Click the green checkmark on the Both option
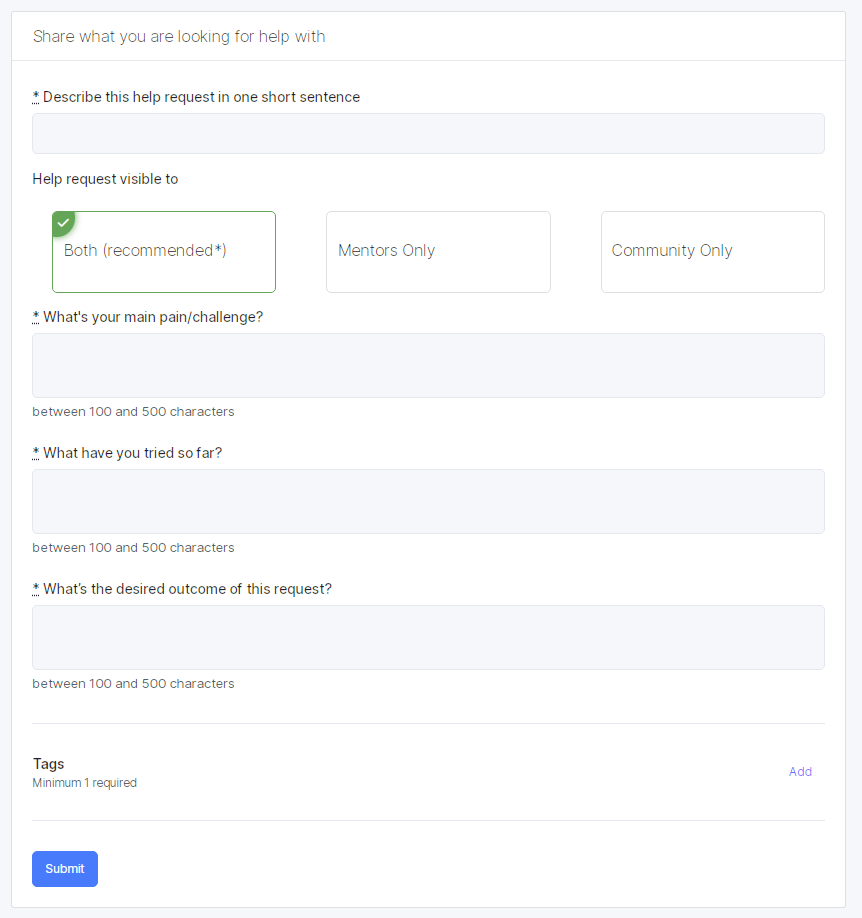 (63, 223)
